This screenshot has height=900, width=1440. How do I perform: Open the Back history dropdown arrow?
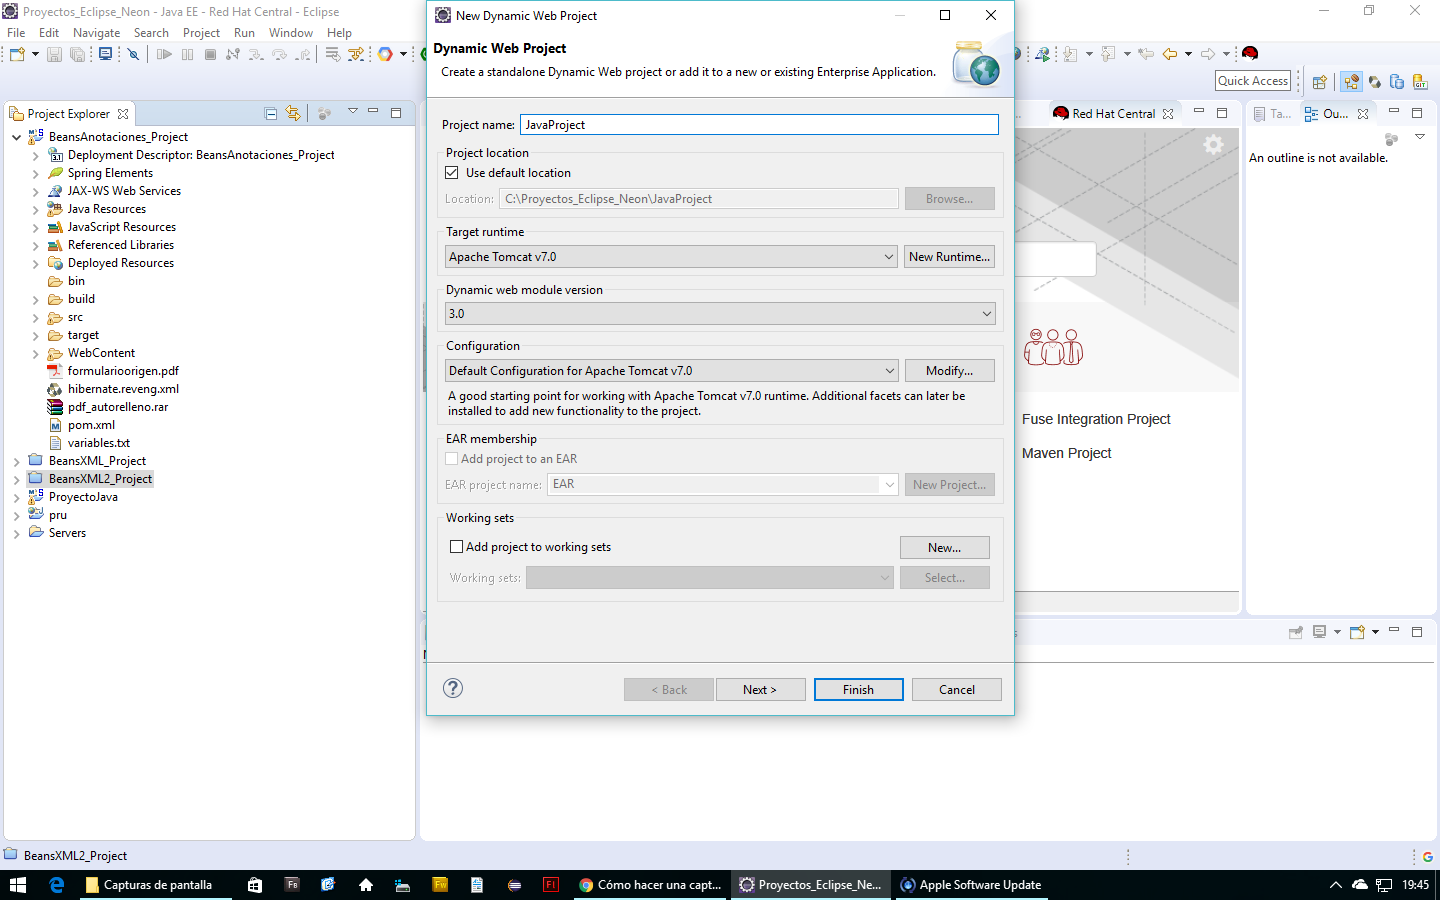click(x=1188, y=54)
